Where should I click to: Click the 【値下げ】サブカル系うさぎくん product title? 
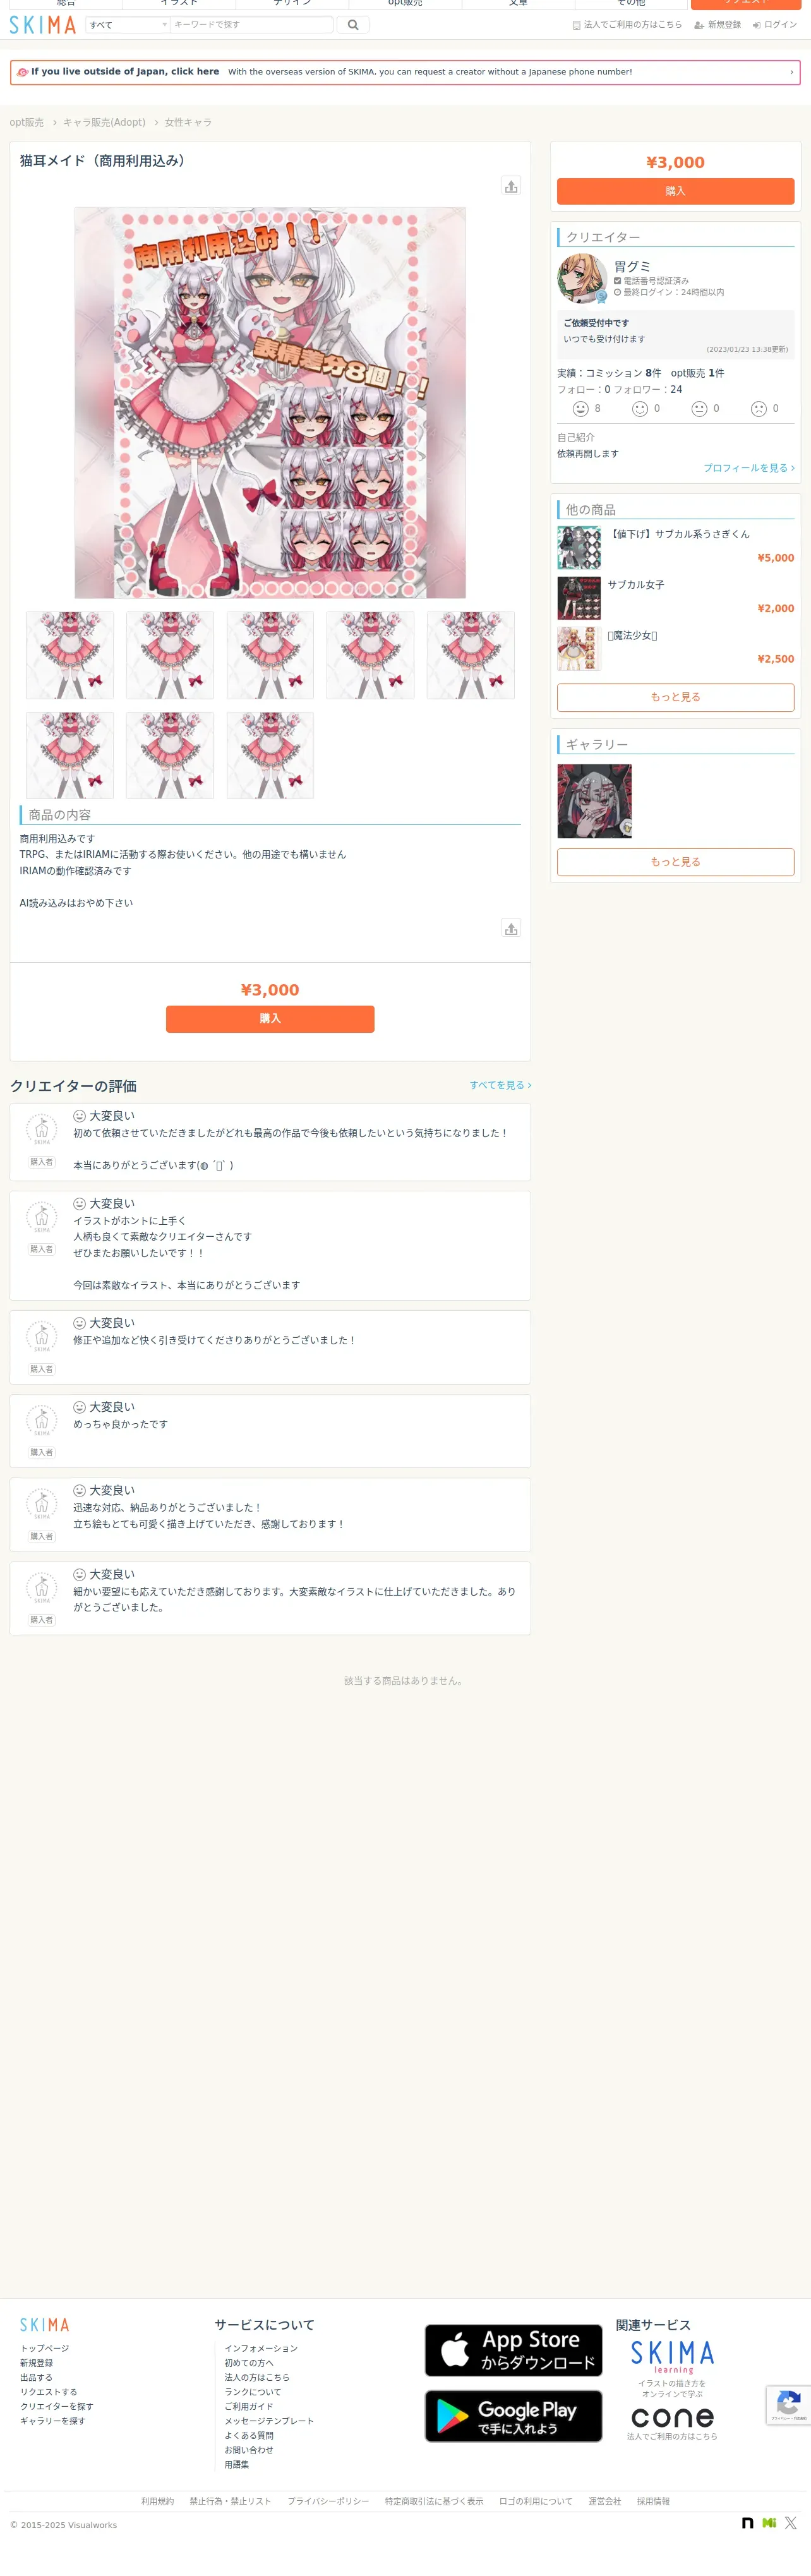679,534
